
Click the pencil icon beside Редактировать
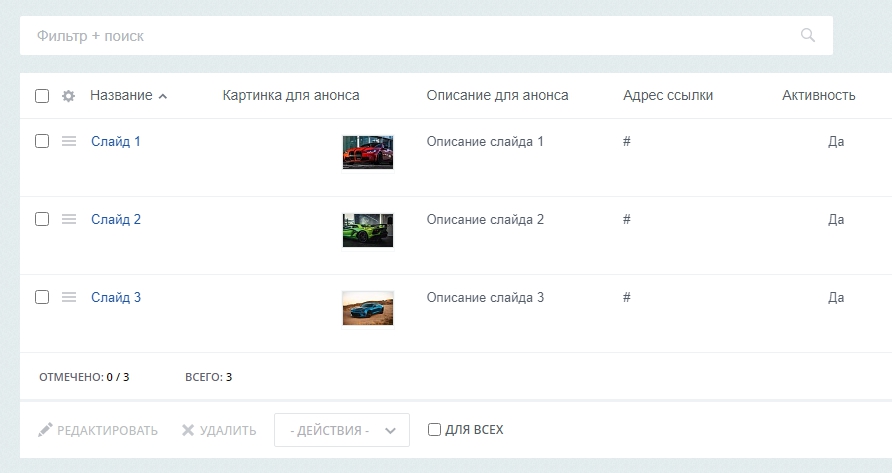click(45, 430)
